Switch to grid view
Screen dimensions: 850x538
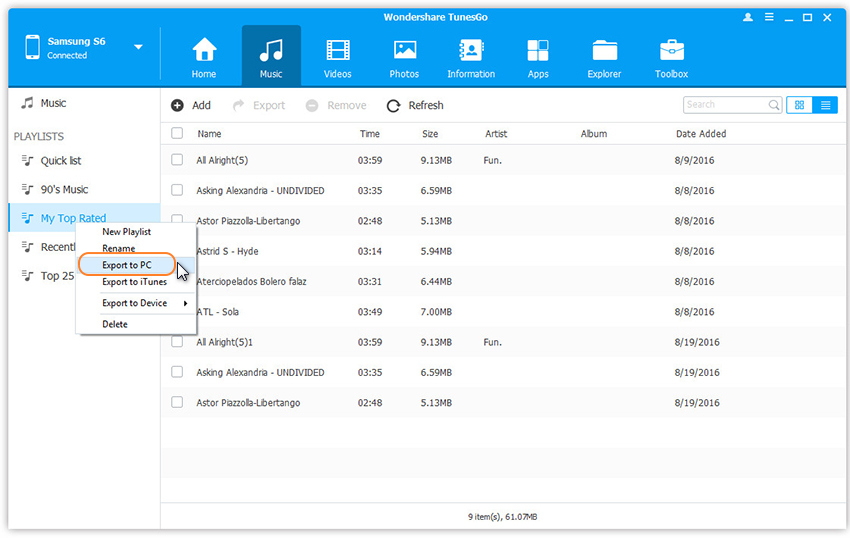[799, 105]
